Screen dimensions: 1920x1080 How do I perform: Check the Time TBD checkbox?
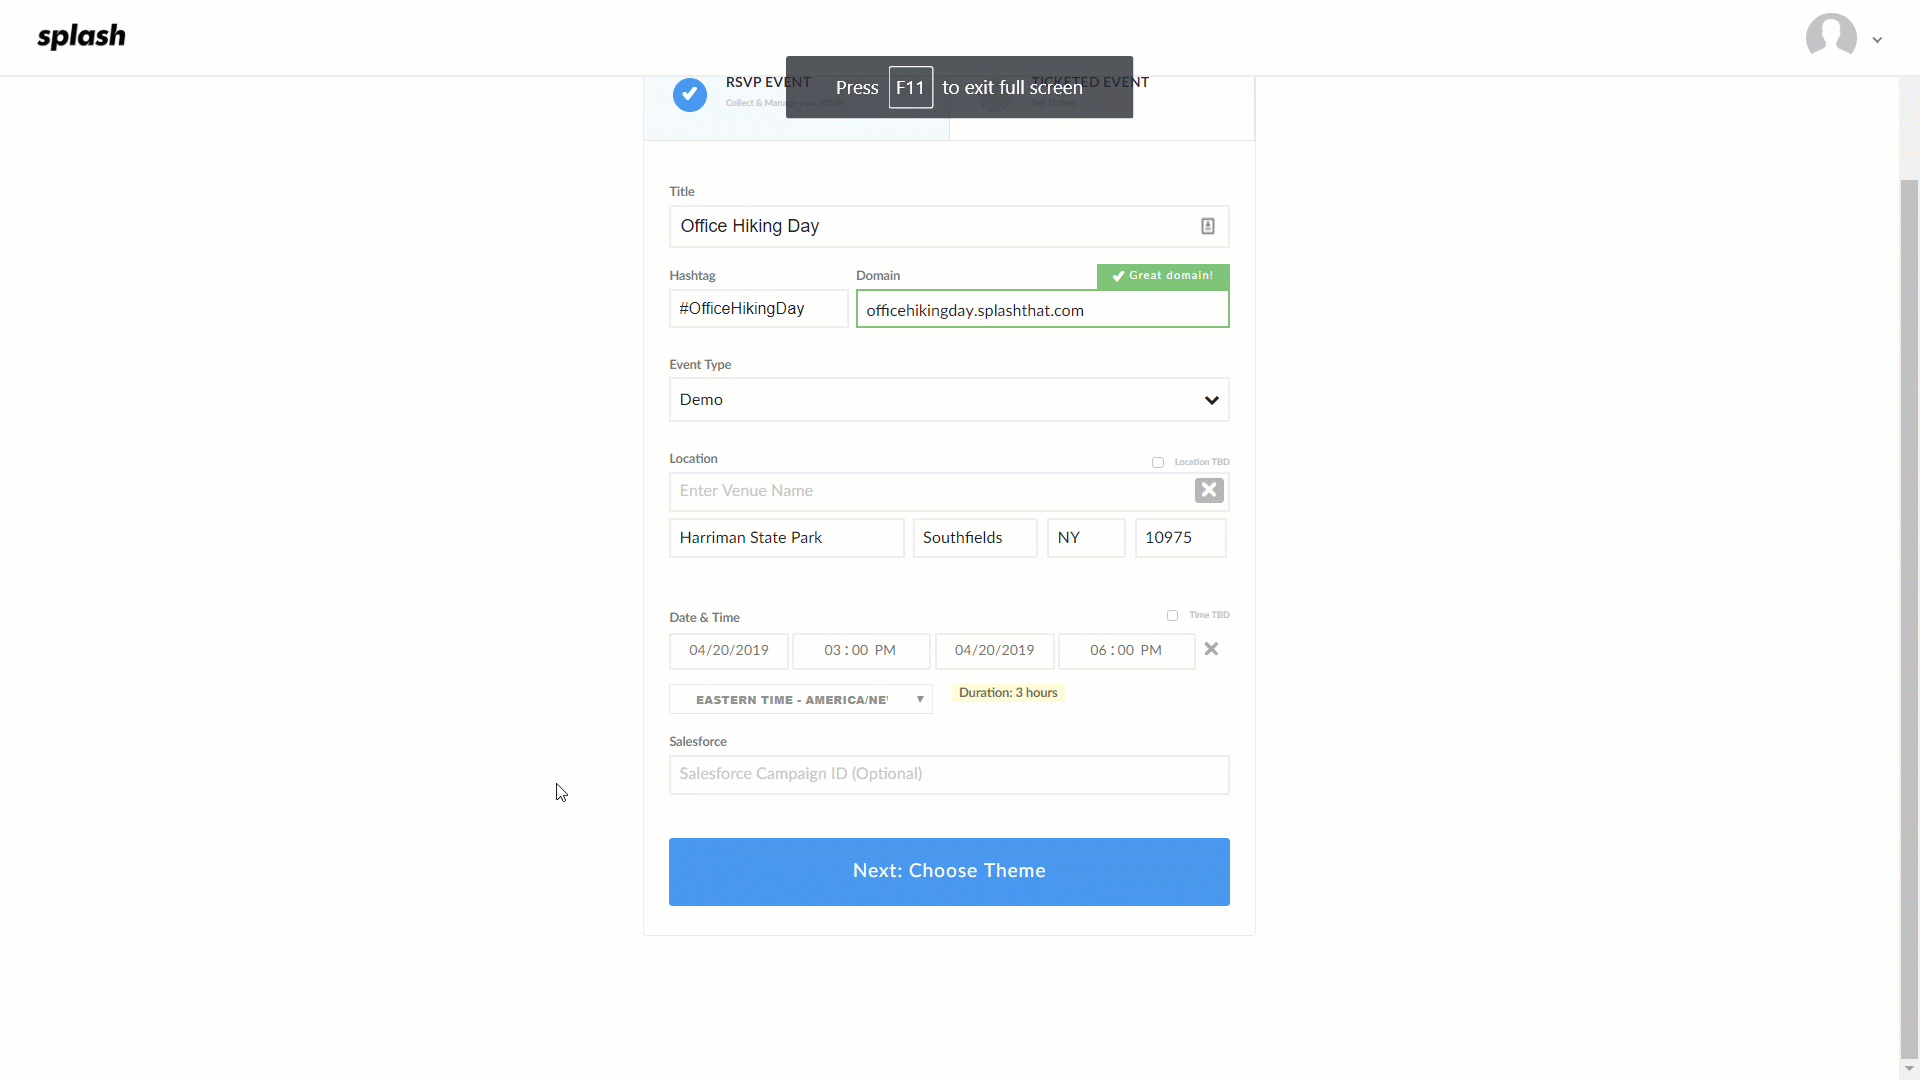[x=1172, y=616]
